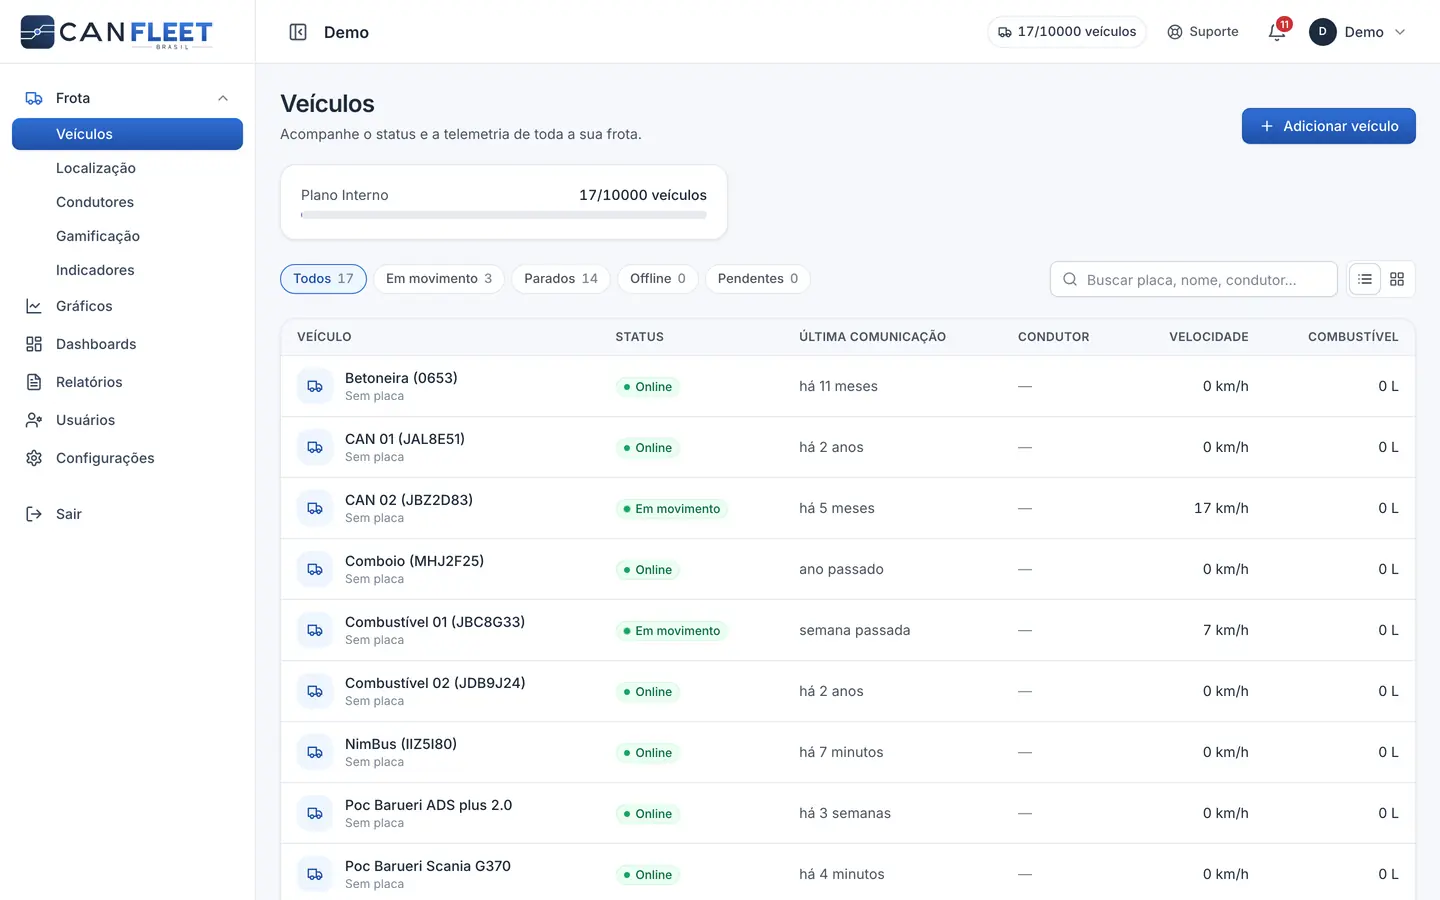Click Adicionar veículo button

[1328, 126]
